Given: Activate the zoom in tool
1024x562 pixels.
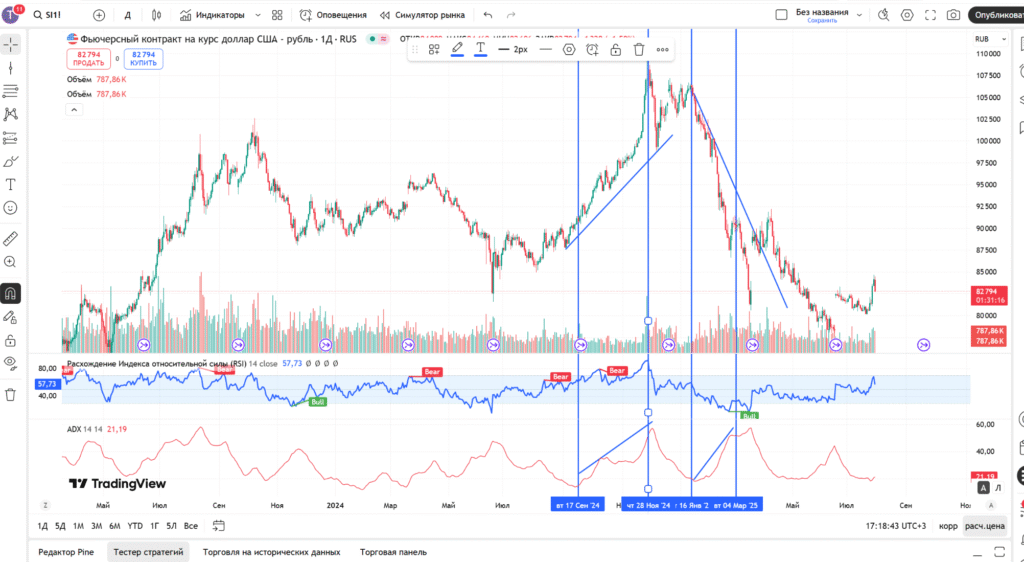Looking at the screenshot, I should pos(10,262).
